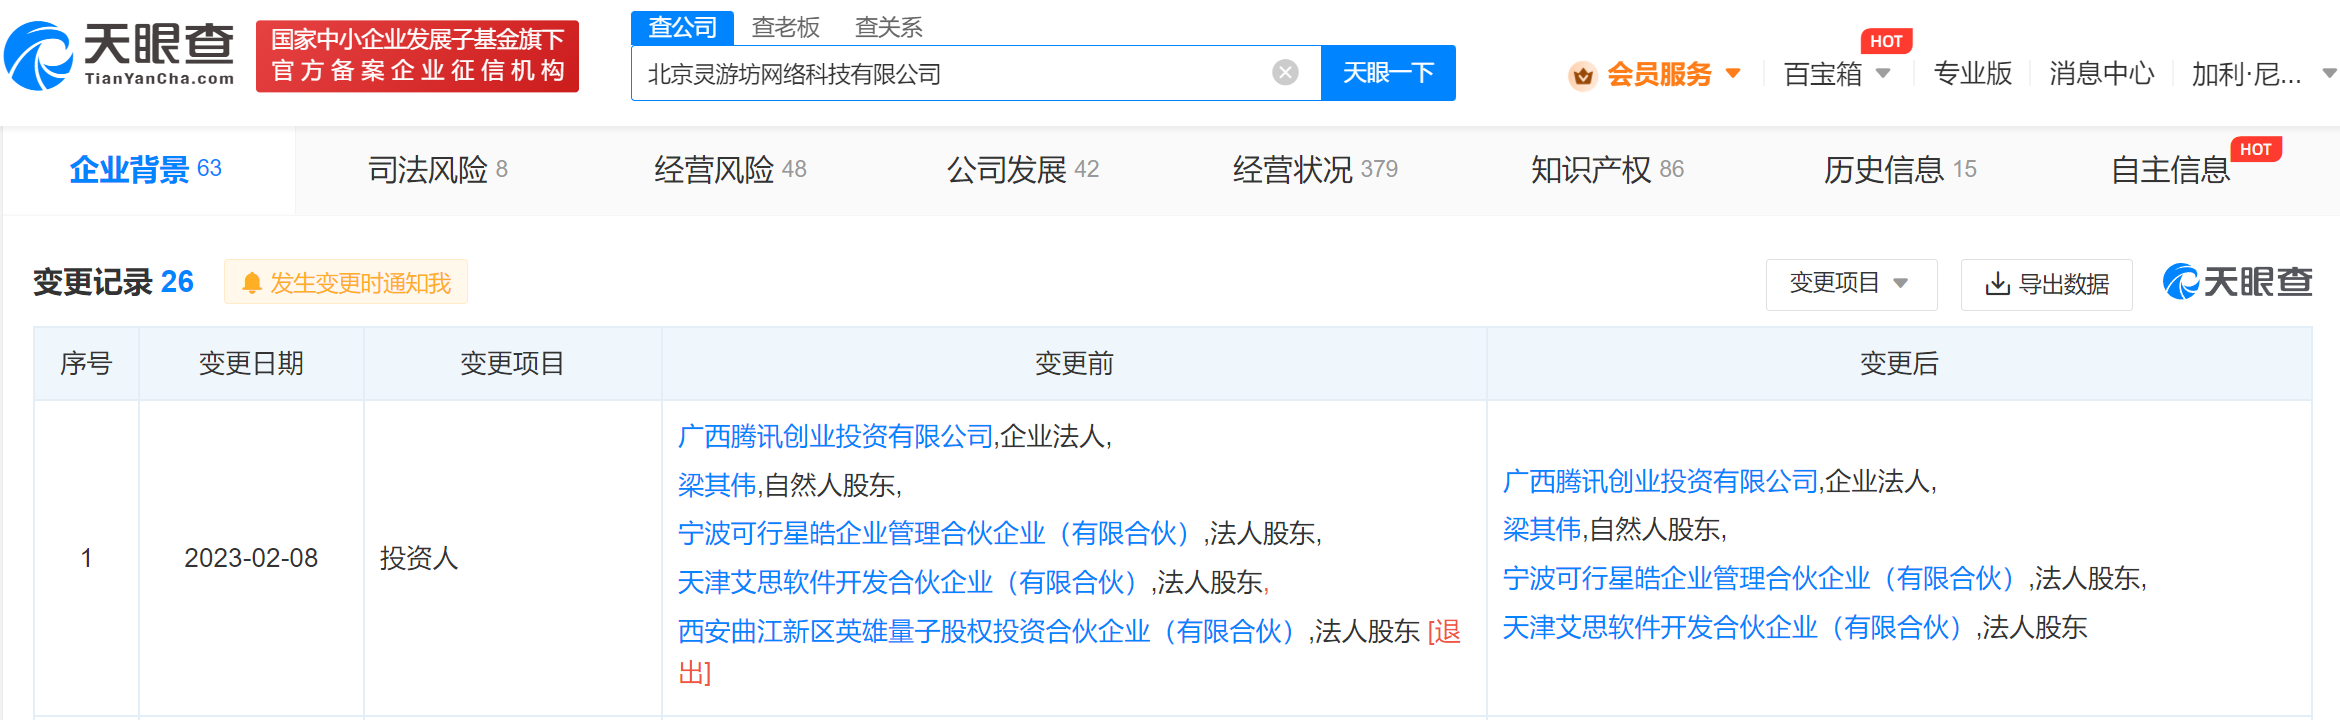Open the 专业版 link
2340x720 pixels.
coord(1972,74)
